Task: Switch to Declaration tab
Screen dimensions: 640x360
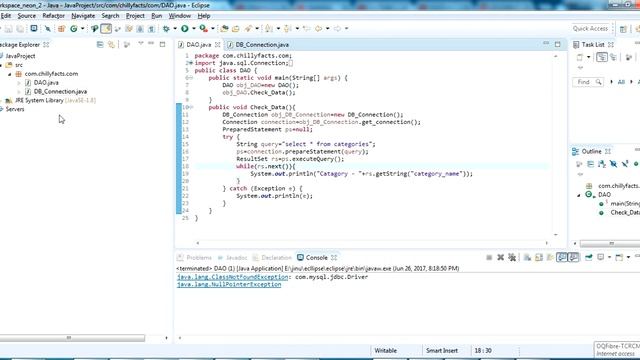Action: 272,258
